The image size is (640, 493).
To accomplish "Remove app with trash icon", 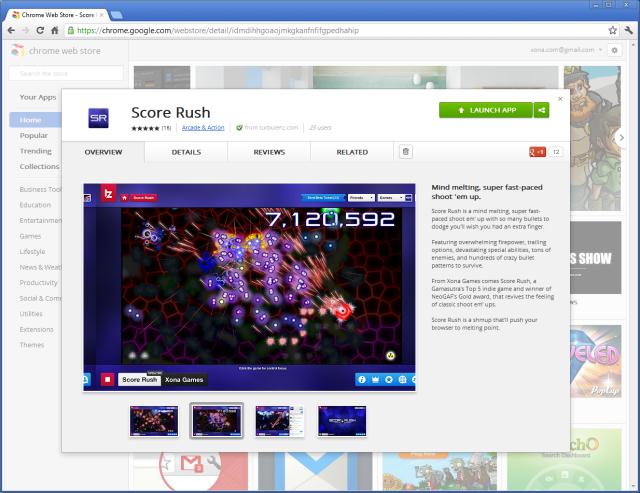I will [406, 152].
